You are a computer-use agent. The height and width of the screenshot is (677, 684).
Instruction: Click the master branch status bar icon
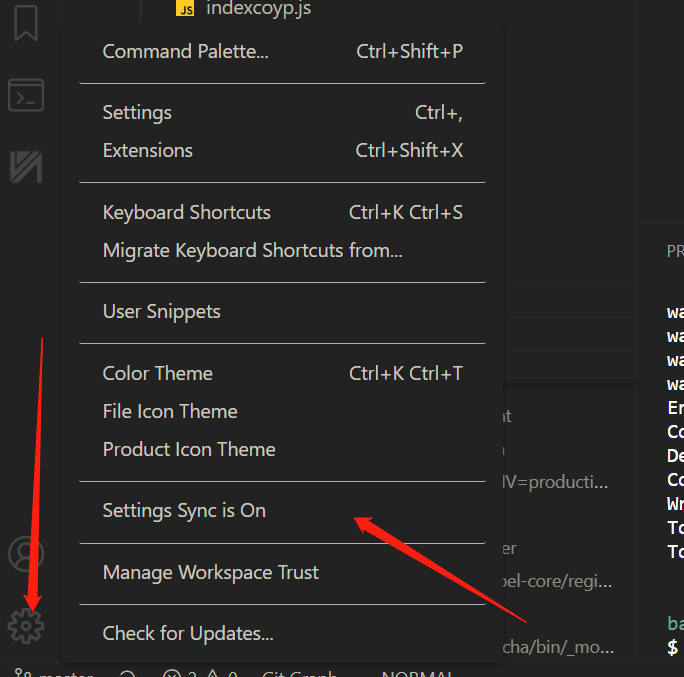[23, 674]
